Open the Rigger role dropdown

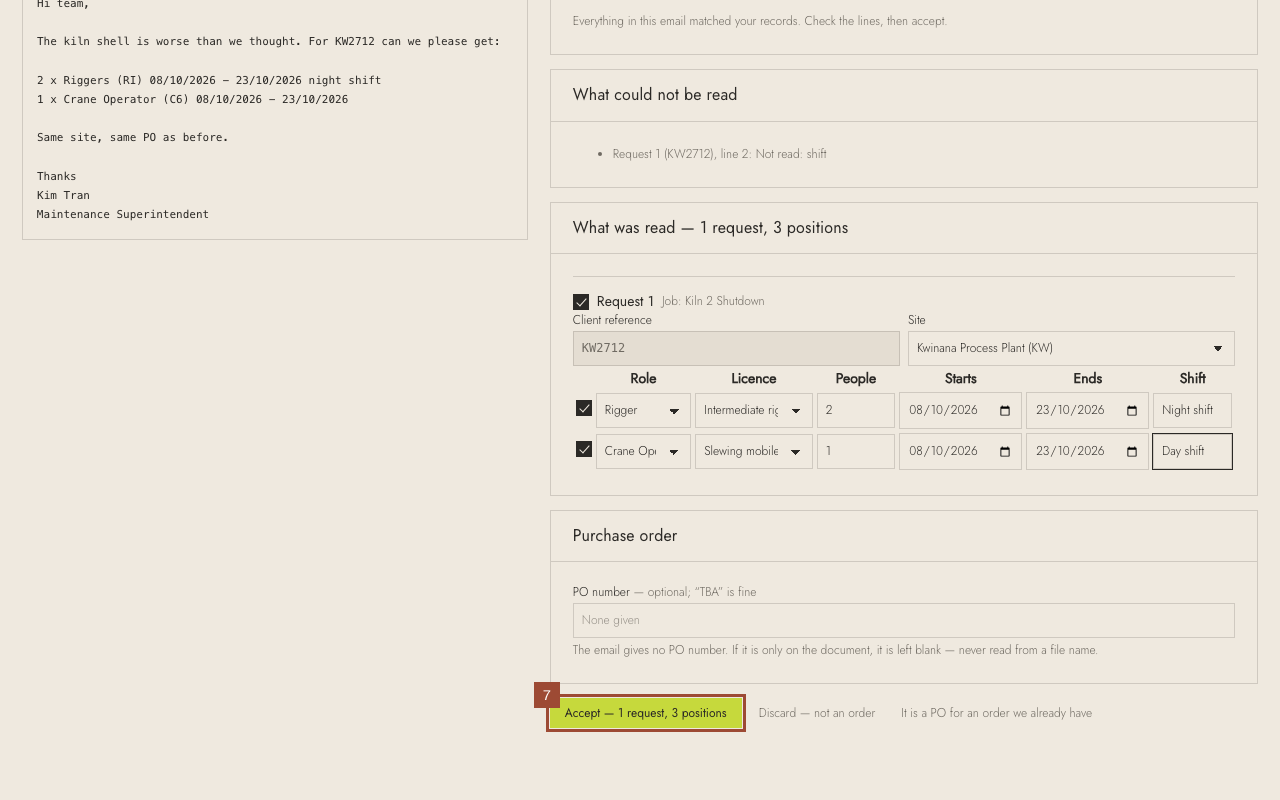click(x=643, y=410)
